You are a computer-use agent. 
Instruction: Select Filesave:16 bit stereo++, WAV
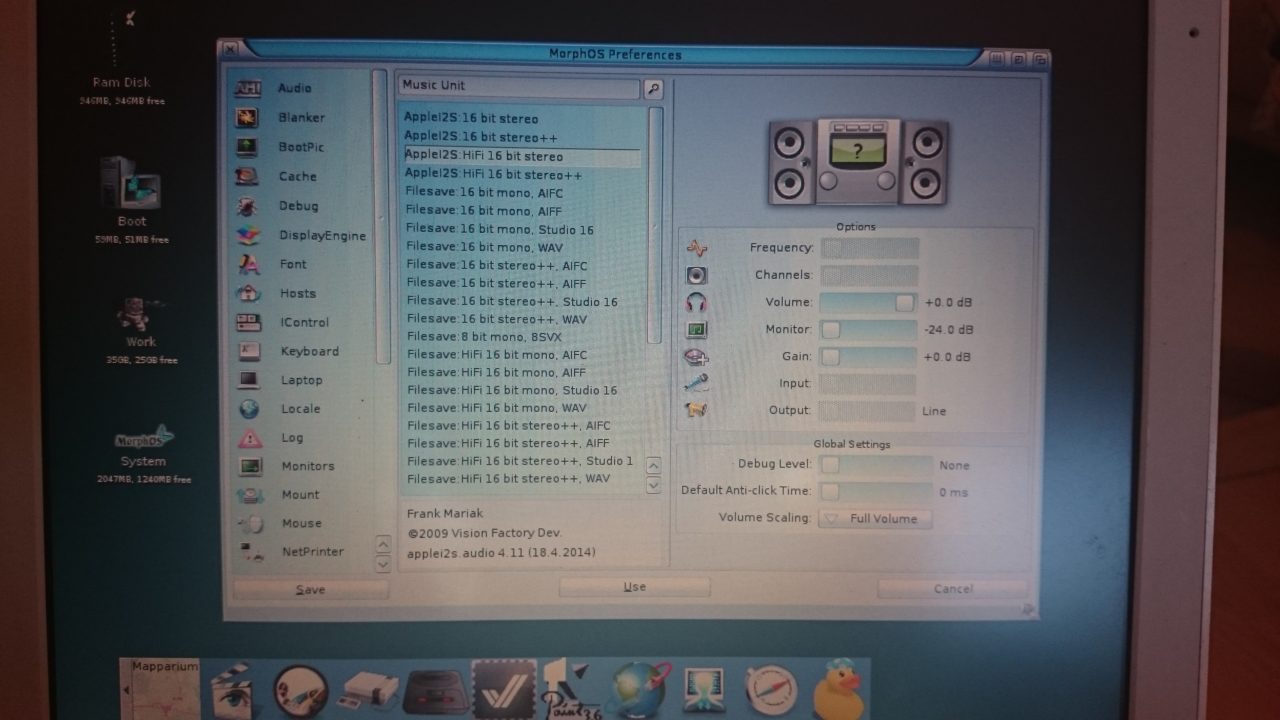tap(497, 319)
